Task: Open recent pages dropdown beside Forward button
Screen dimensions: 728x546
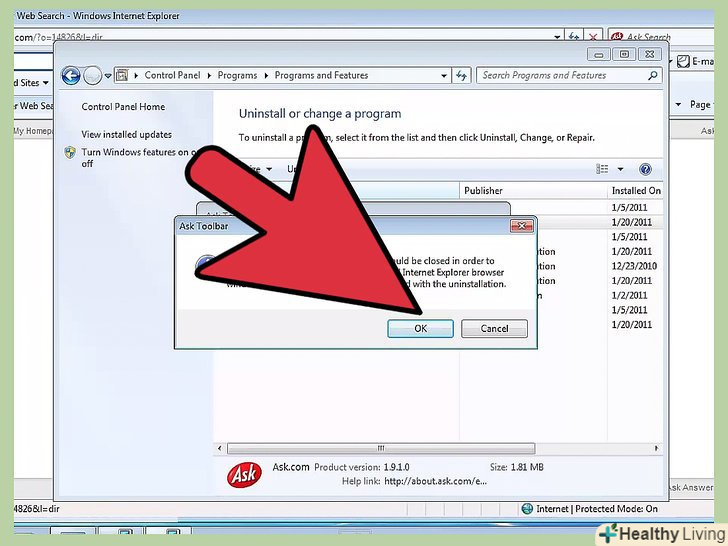Action: (x=108, y=76)
